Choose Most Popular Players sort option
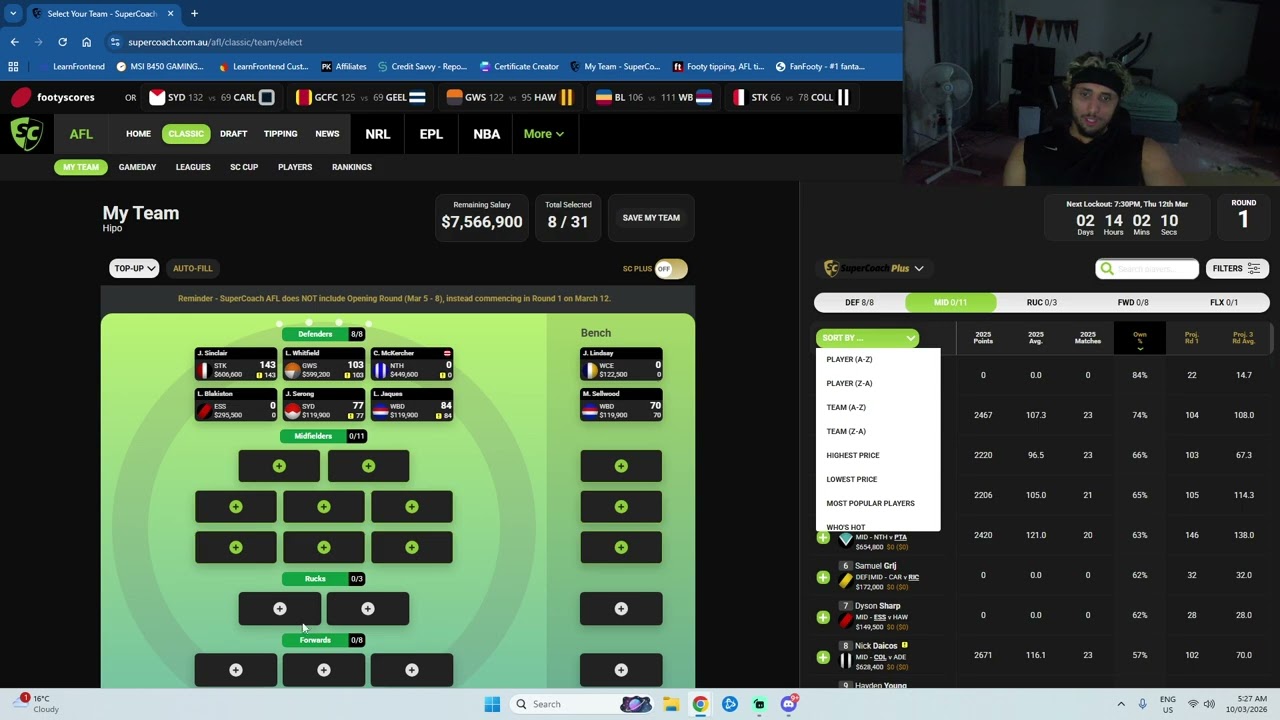 (870, 503)
